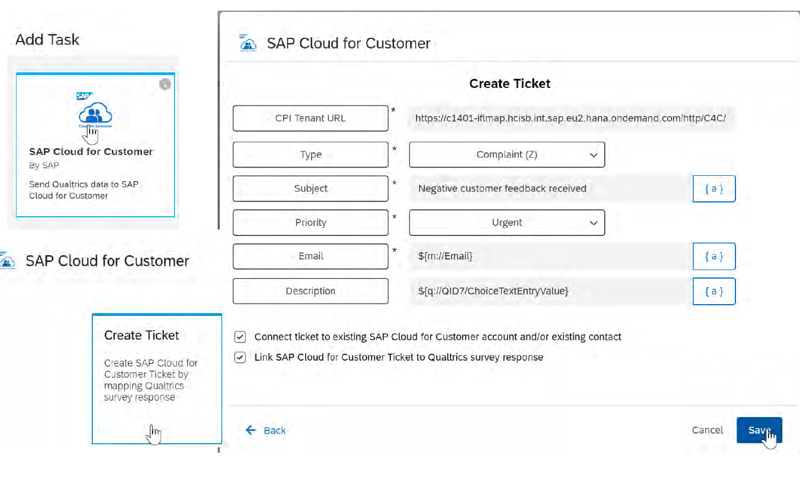Open the Priority dropdown showing Urgent

[507, 222]
